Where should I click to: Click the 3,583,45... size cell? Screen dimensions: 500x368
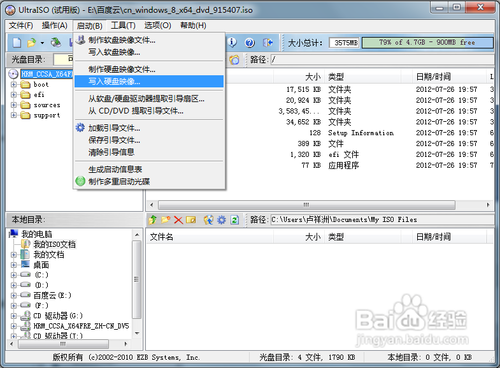(x=299, y=111)
